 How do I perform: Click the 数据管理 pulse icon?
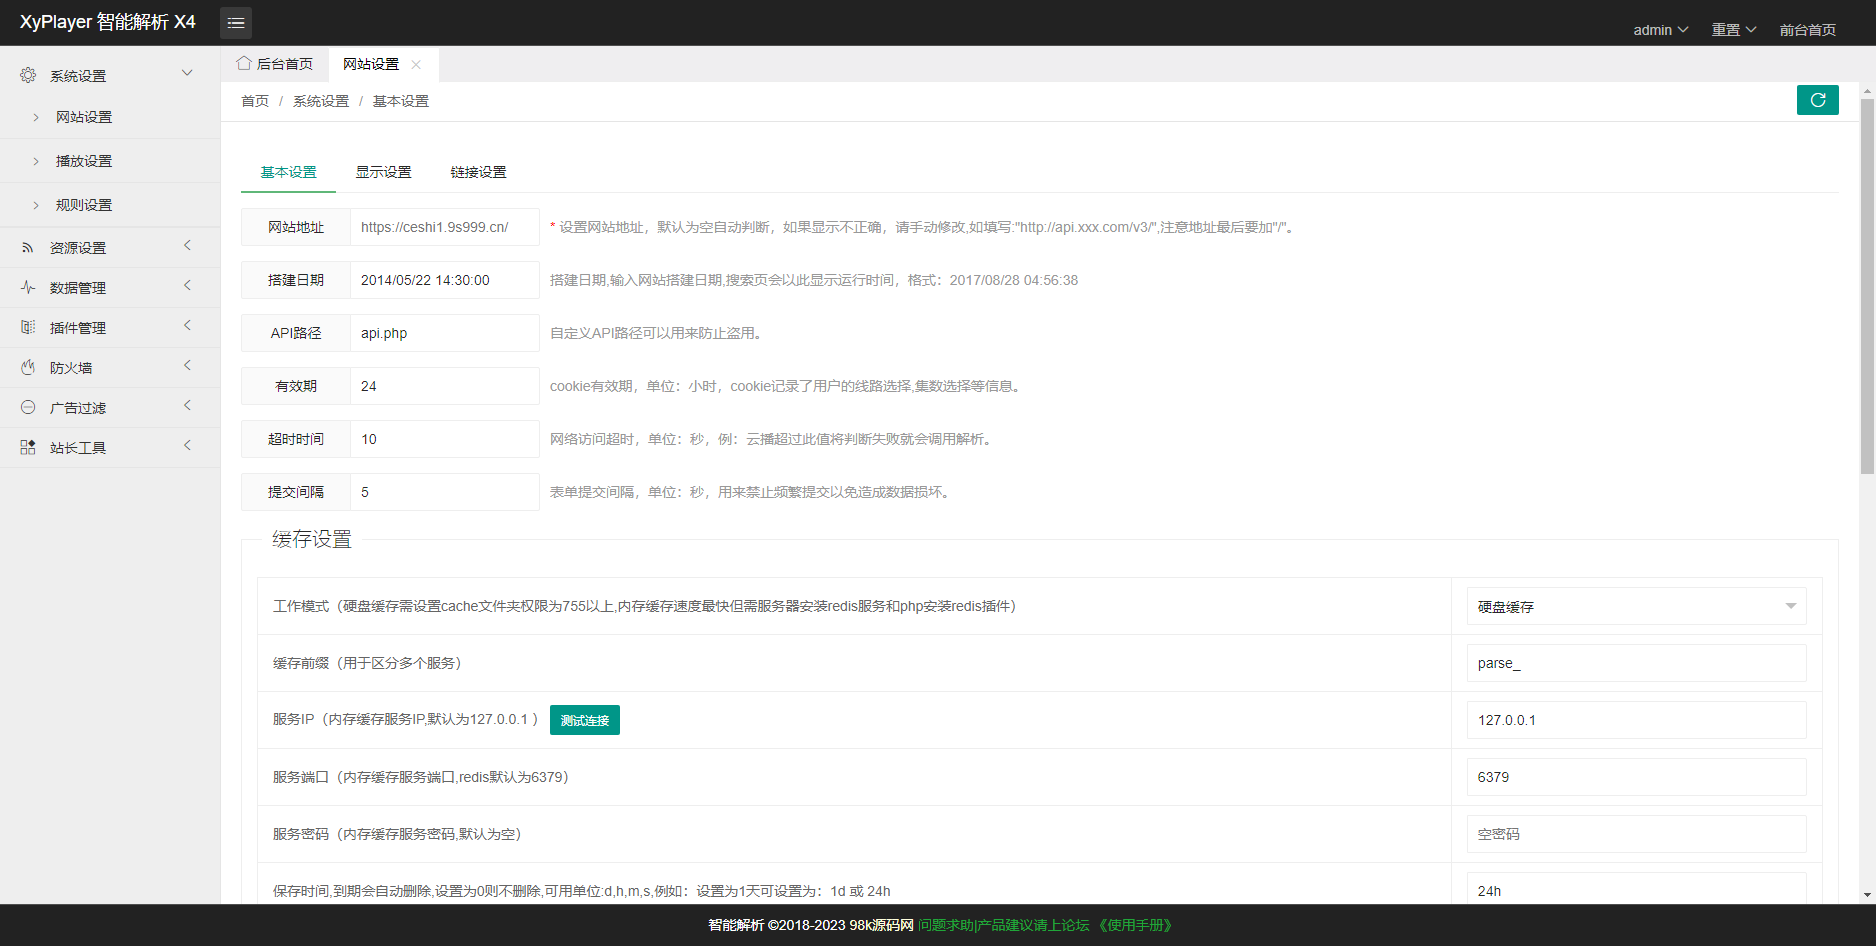pyautogui.click(x=28, y=287)
